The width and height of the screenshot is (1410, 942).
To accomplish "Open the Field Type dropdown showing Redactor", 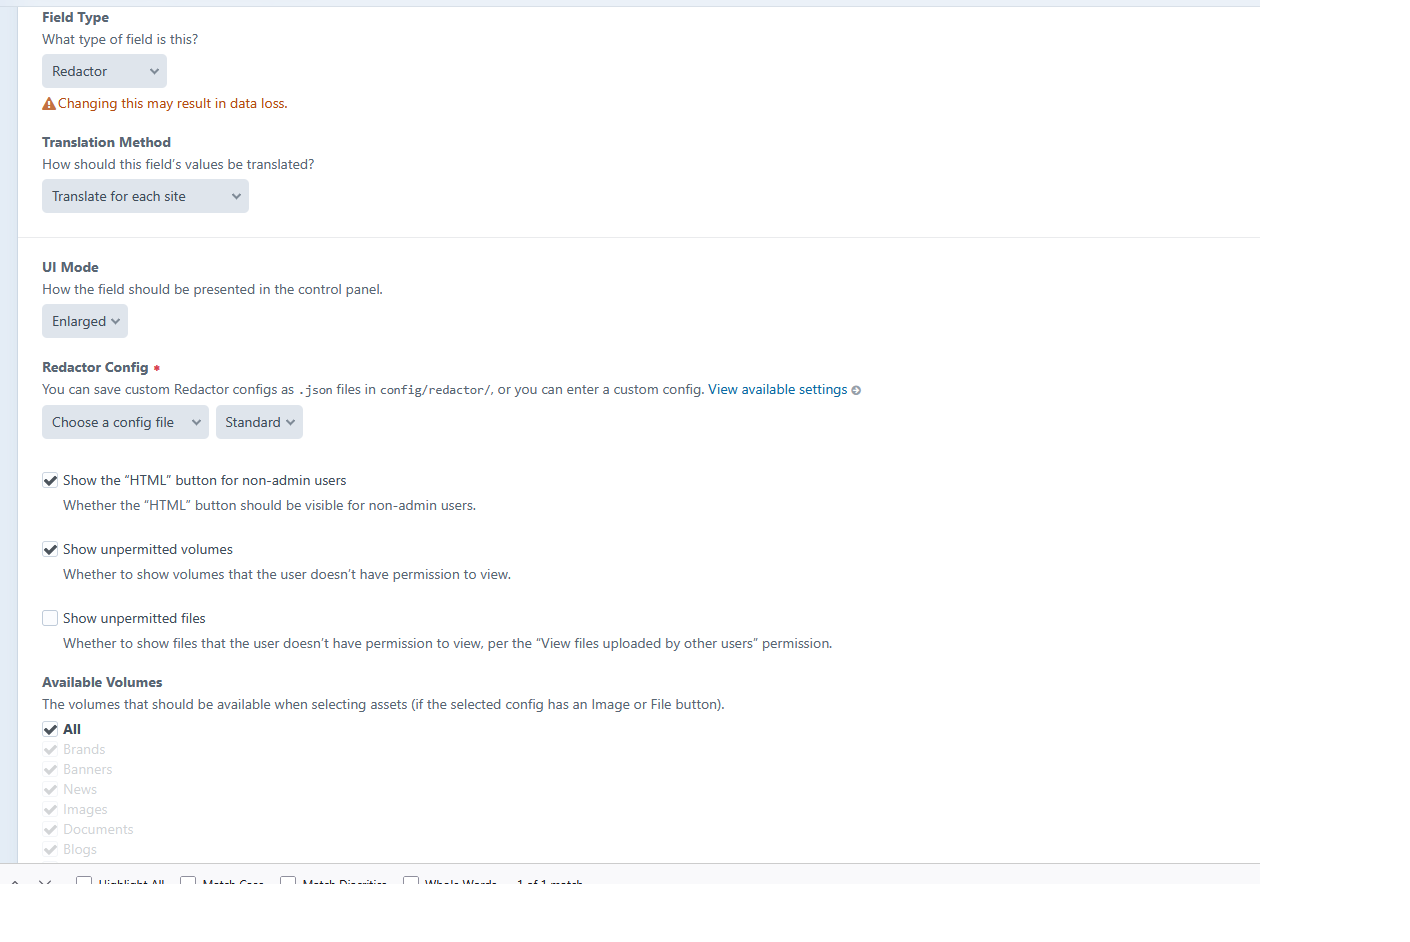I will [104, 72].
